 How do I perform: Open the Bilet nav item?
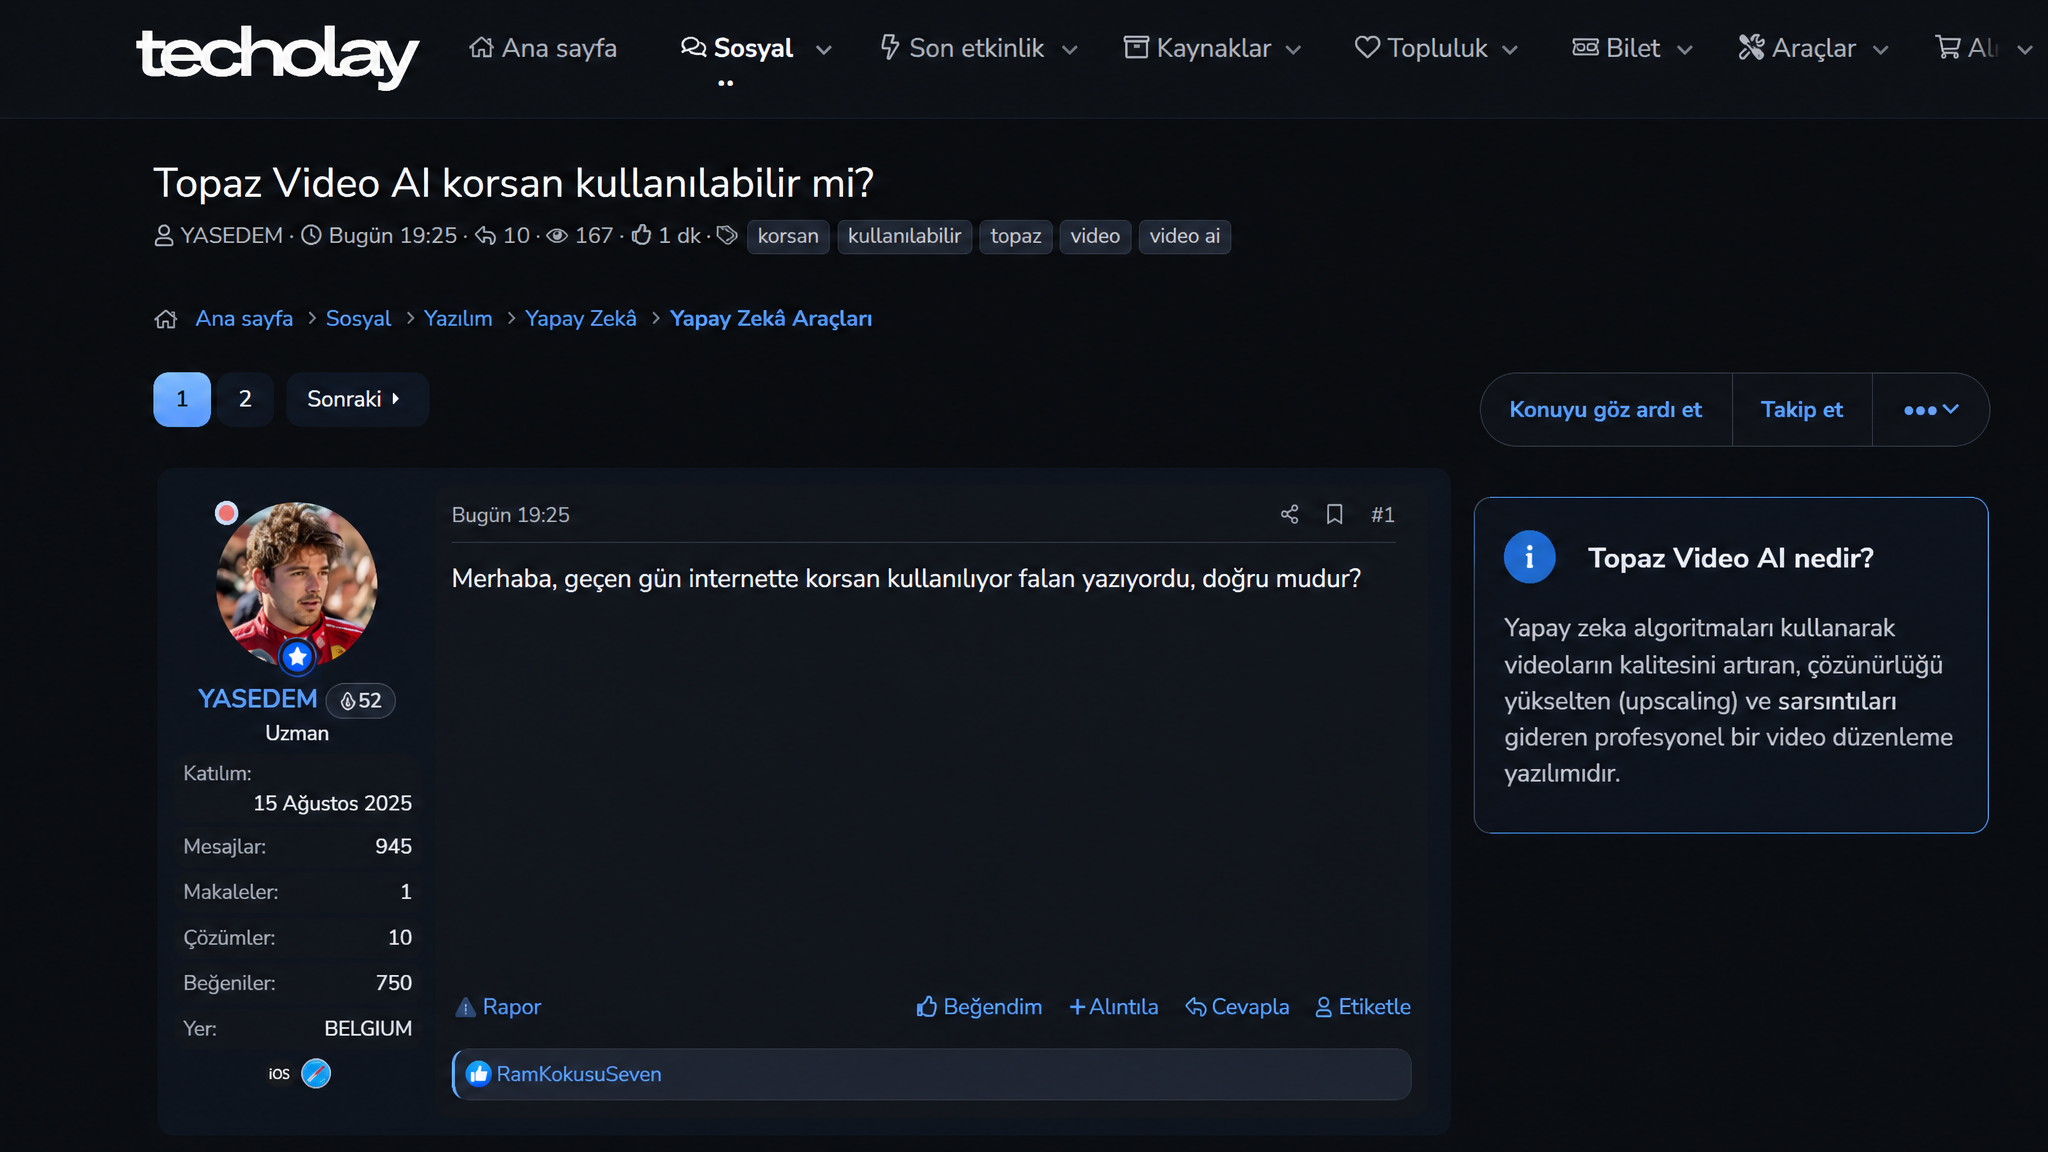pyautogui.click(x=1616, y=48)
